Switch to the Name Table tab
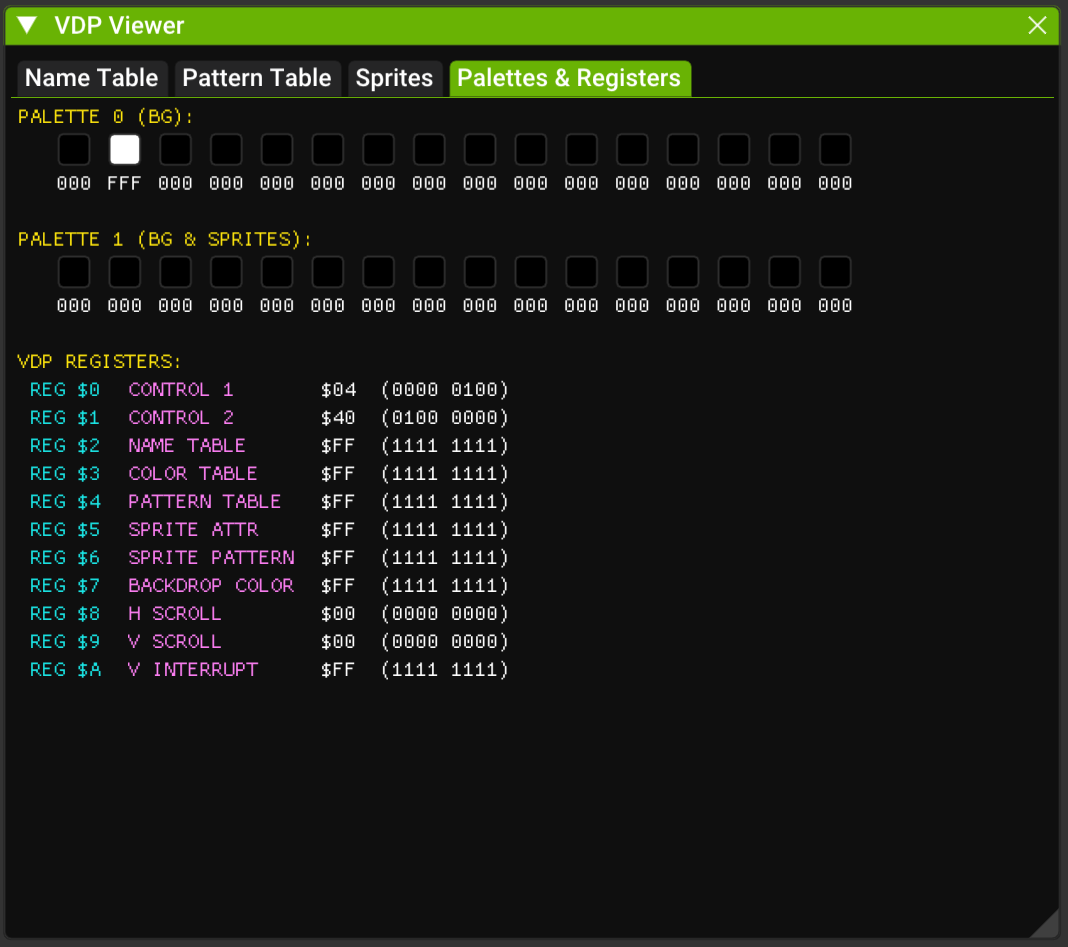This screenshot has width=1068, height=947. click(x=92, y=78)
